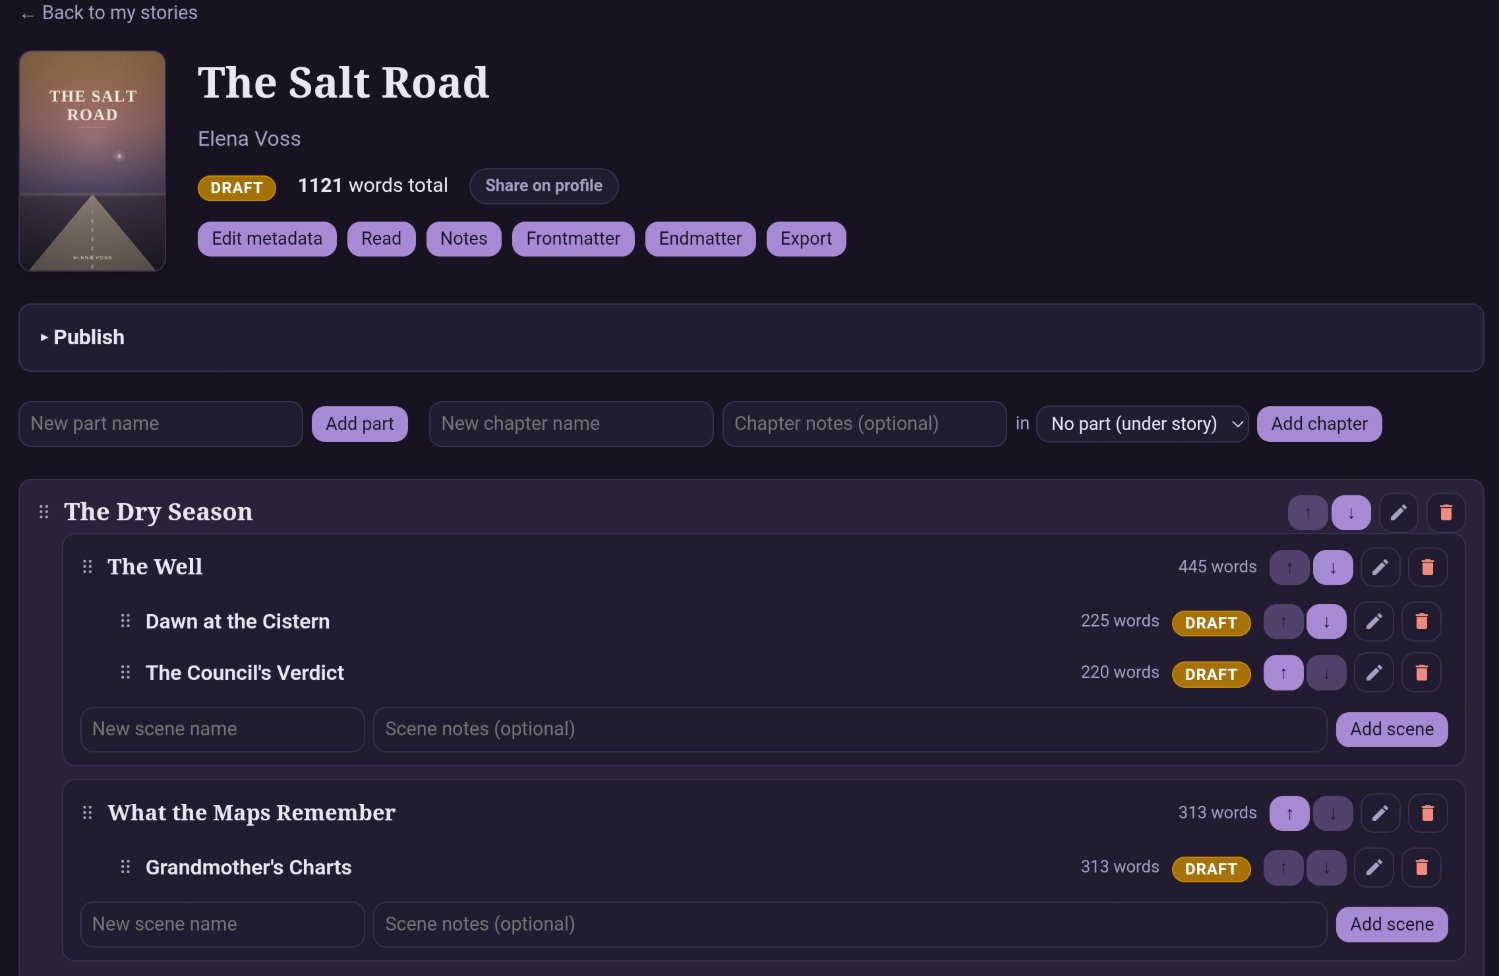Move The Council's Verdict scene up
This screenshot has width=1499, height=976.
1283,673
